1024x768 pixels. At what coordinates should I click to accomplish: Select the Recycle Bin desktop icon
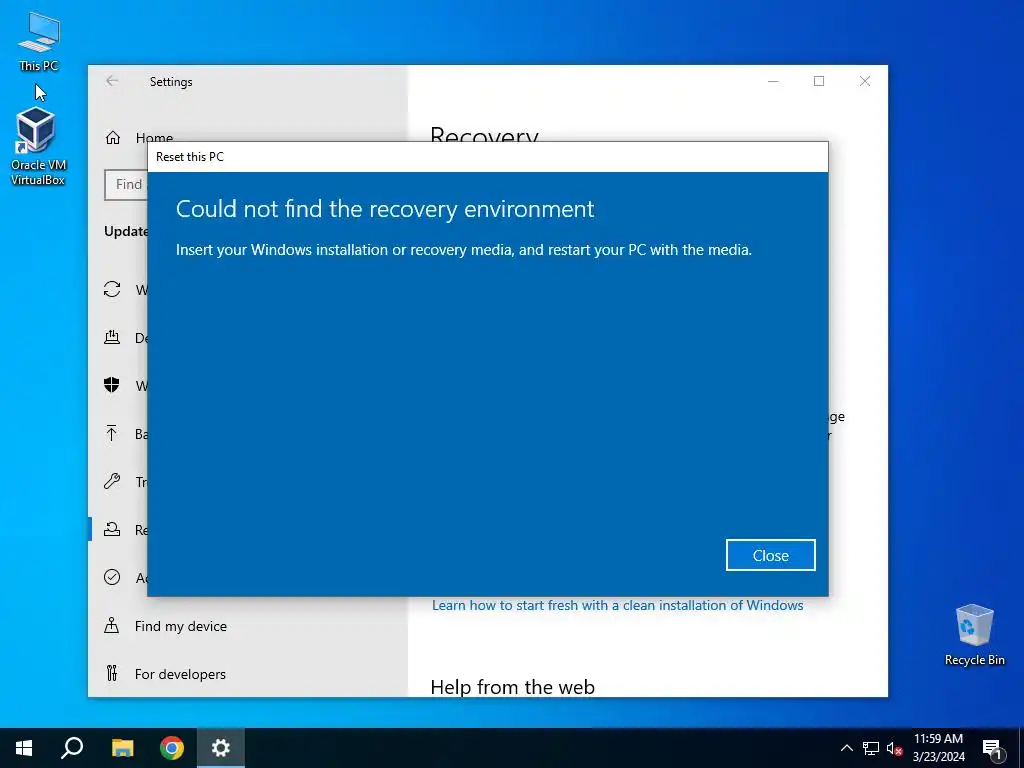[974, 635]
